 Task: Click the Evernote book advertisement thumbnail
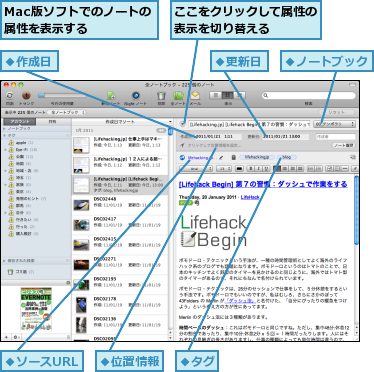point(36,309)
